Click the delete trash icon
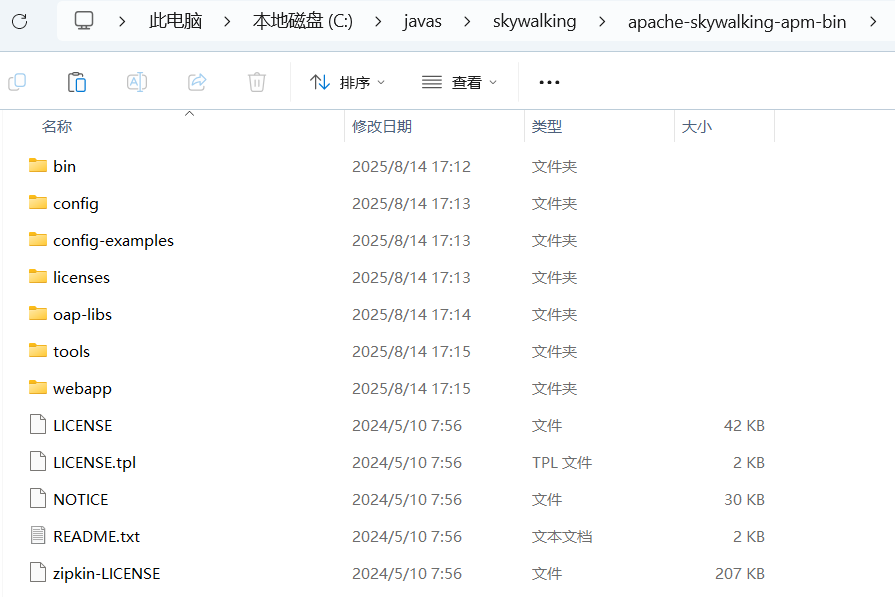The height and width of the screenshot is (597, 895). coord(257,82)
